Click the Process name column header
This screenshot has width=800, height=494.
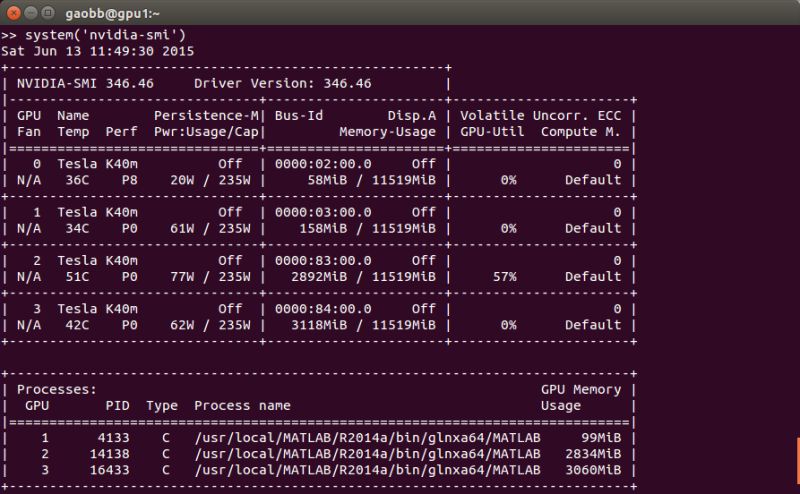pos(242,406)
